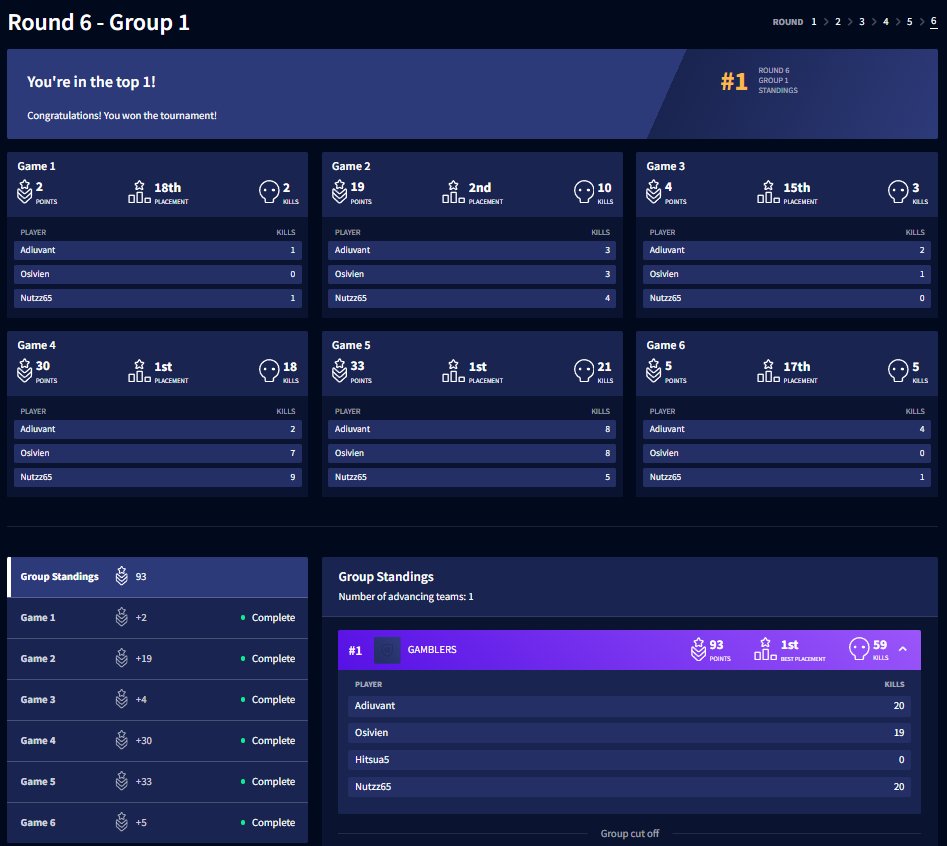The image size is (947, 846).
Task: Click Nutzz65 row in Game 4 card
Action: tap(158, 477)
